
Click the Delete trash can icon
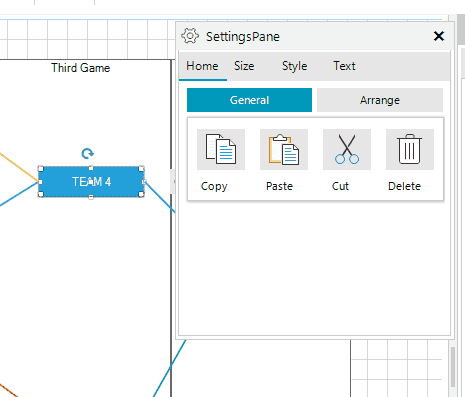coord(410,149)
